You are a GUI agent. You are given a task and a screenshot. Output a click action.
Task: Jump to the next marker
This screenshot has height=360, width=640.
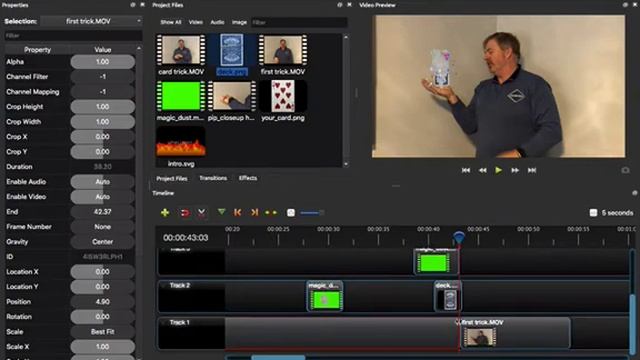point(254,212)
